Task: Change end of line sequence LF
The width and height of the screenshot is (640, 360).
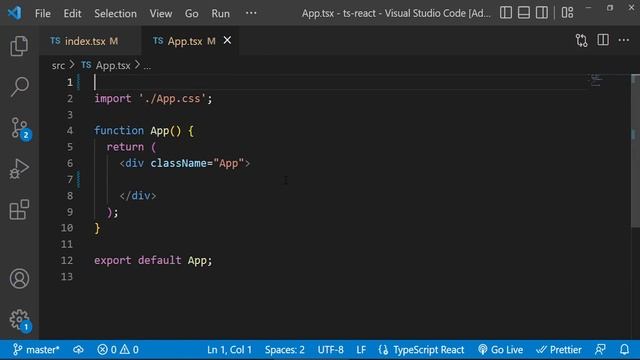Action: click(x=361, y=350)
